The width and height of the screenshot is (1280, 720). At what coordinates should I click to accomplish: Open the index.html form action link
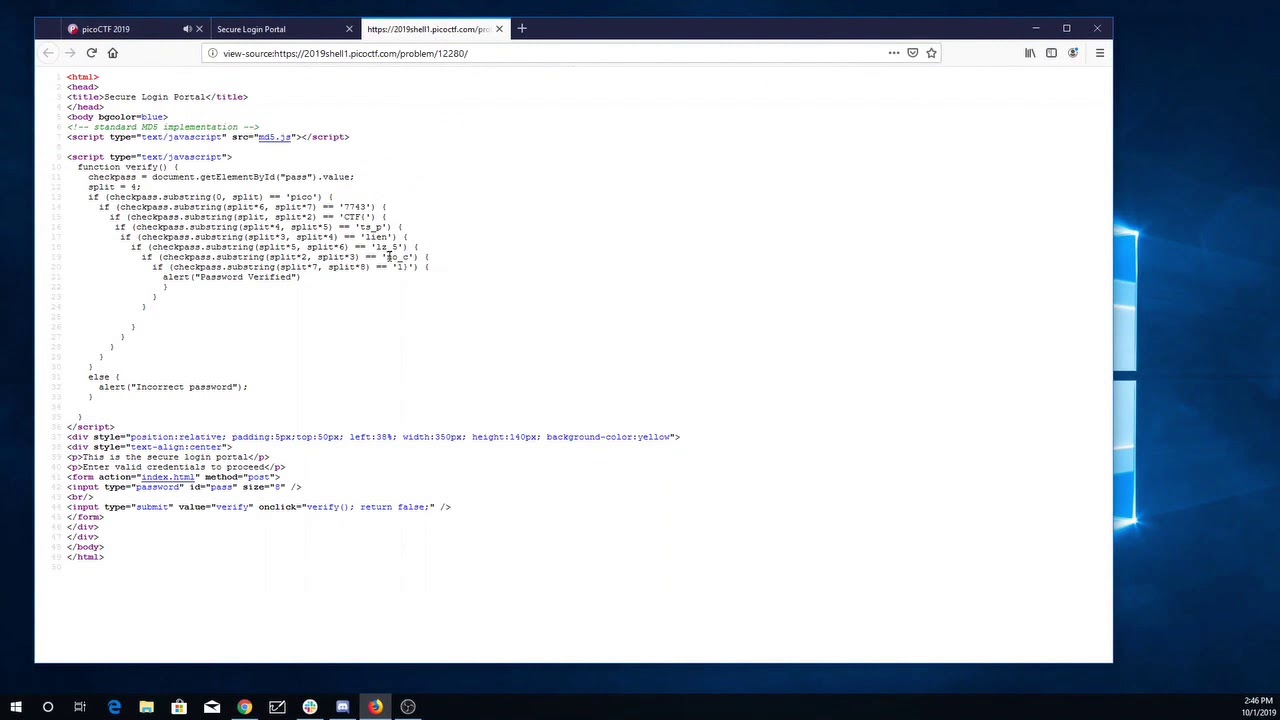pos(167,477)
